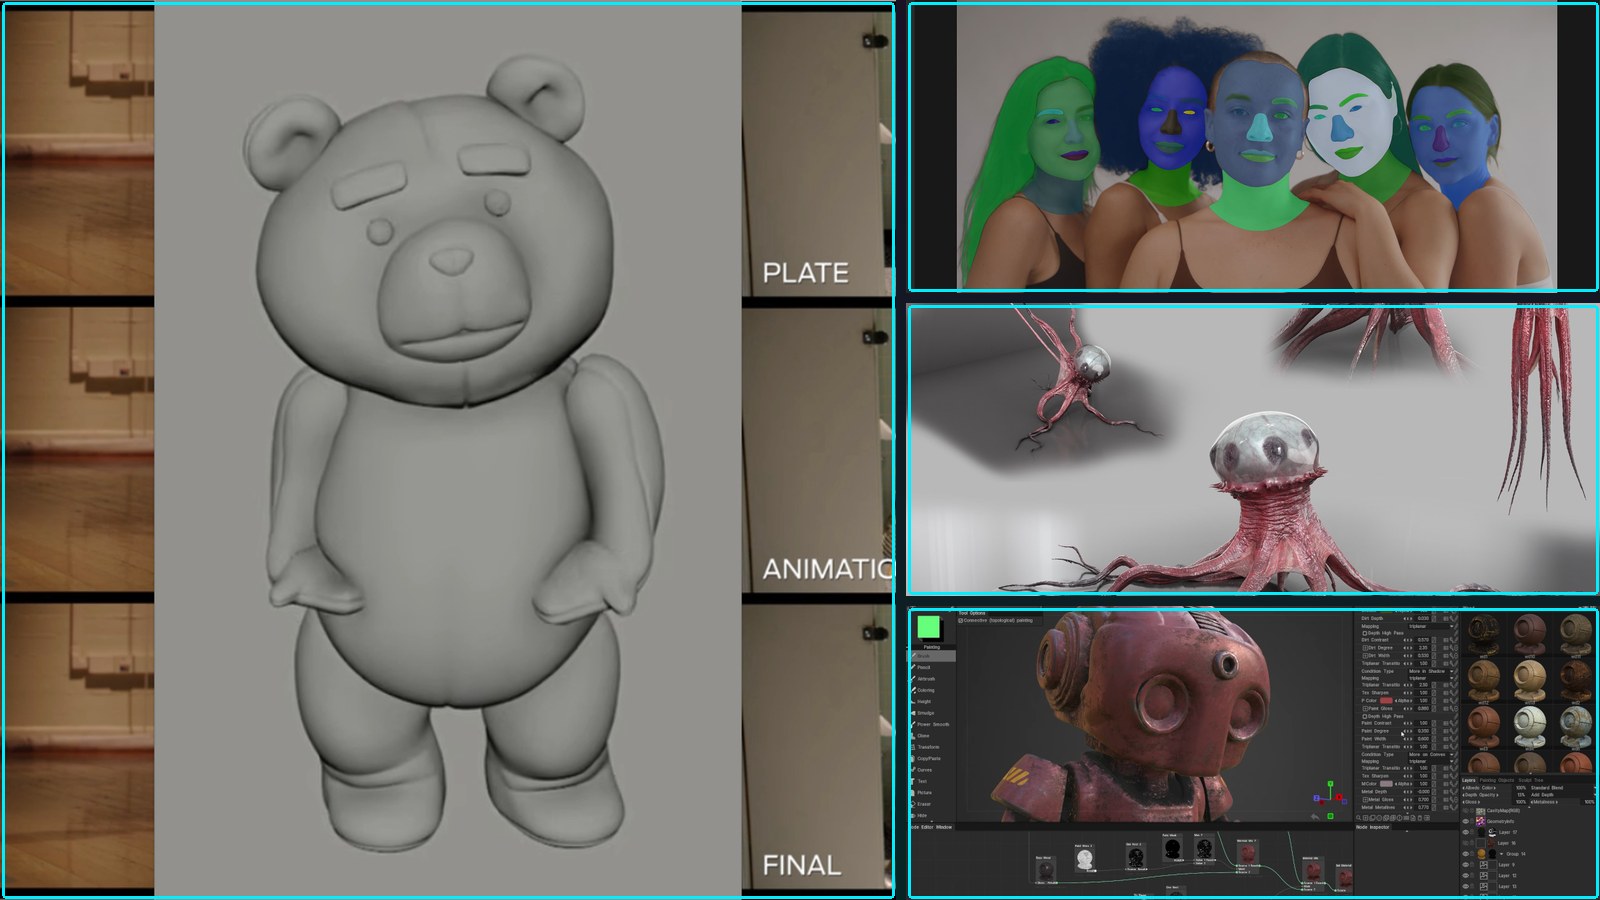The height and width of the screenshot is (900, 1600).
Task: Select the Height tool
Action: [x=932, y=701]
